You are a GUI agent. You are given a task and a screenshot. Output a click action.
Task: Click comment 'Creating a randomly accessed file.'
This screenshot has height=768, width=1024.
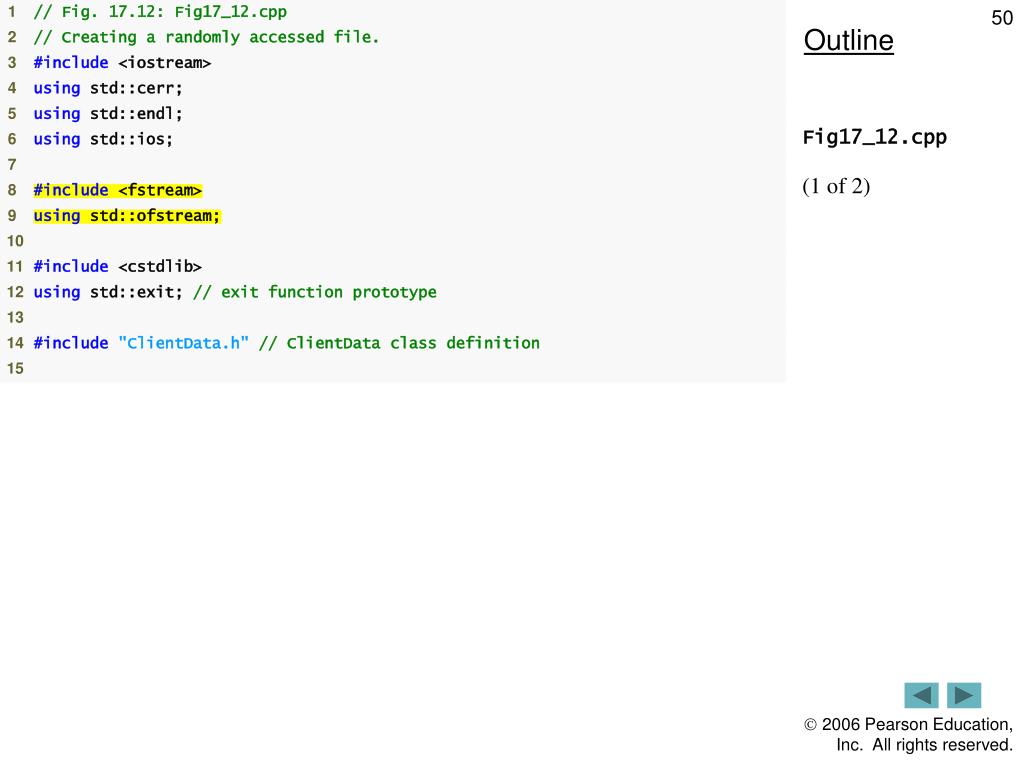(206, 37)
